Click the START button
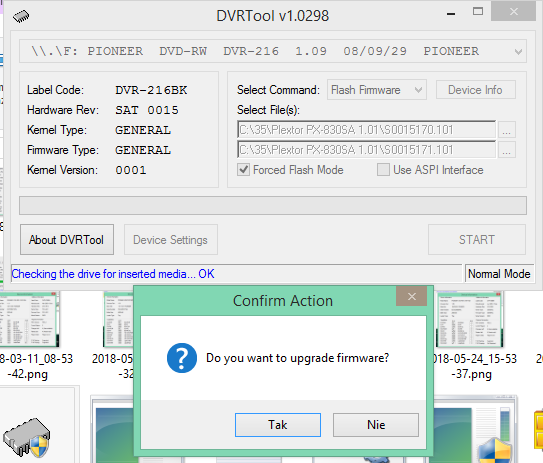The image size is (543, 463). [477, 240]
